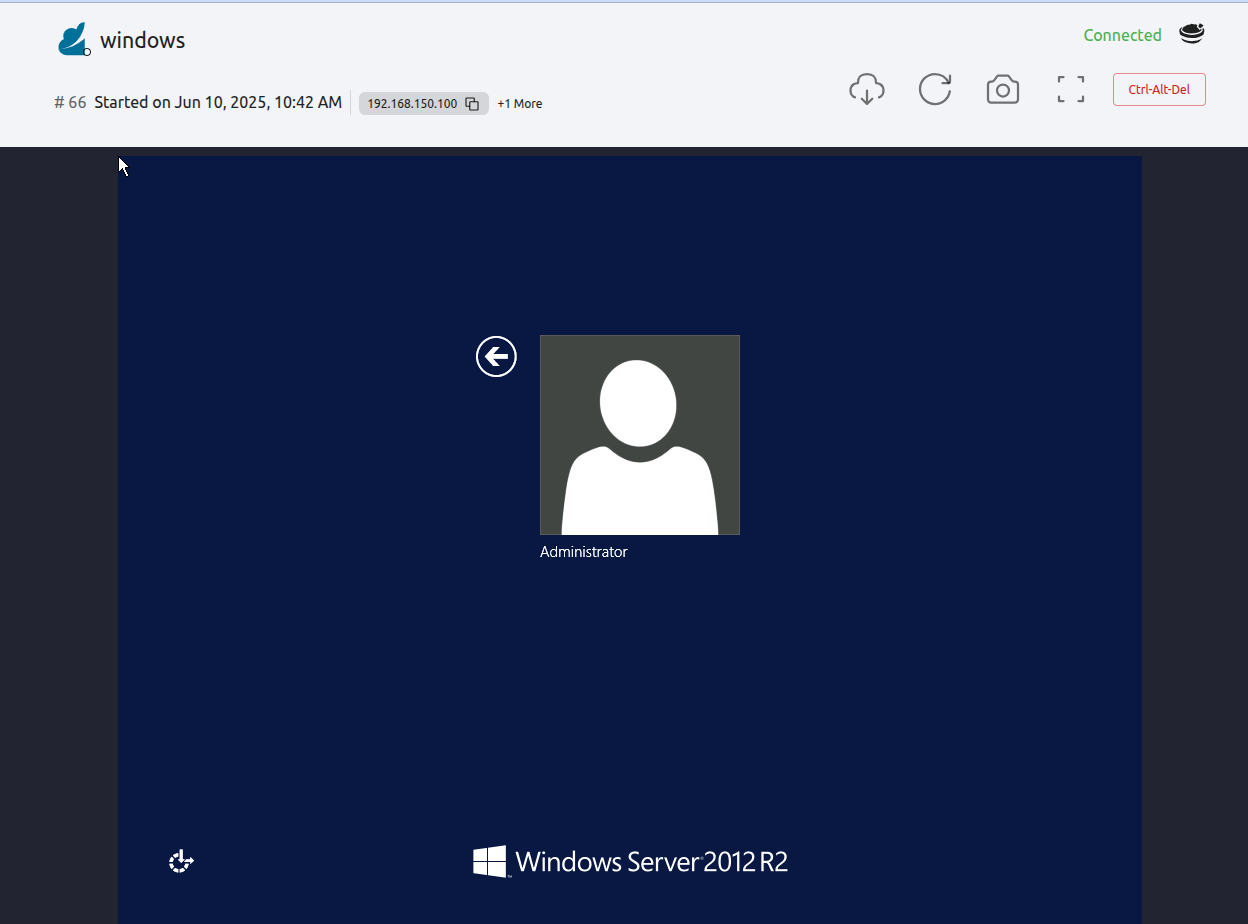
Task: Click the # 66 session number
Action: pos(69,102)
